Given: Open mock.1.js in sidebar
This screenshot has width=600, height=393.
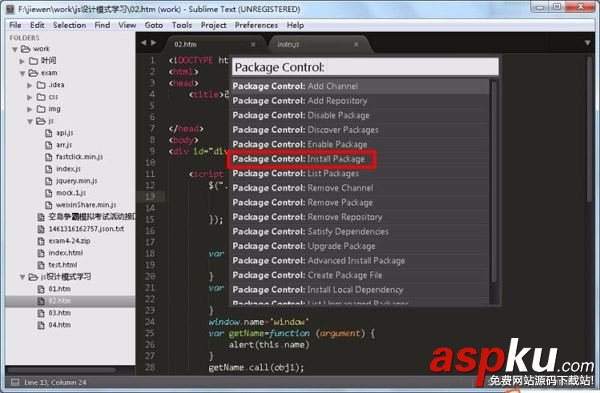Looking at the screenshot, I should (71, 192).
